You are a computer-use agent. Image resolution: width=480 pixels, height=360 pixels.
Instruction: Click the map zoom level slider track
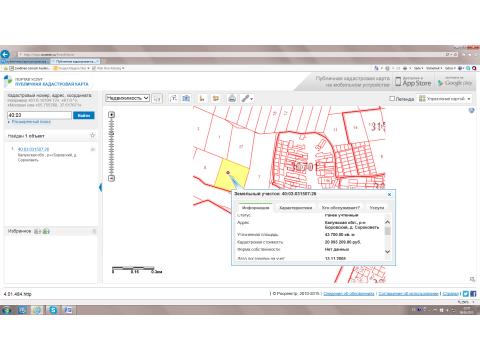[x=112, y=147]
